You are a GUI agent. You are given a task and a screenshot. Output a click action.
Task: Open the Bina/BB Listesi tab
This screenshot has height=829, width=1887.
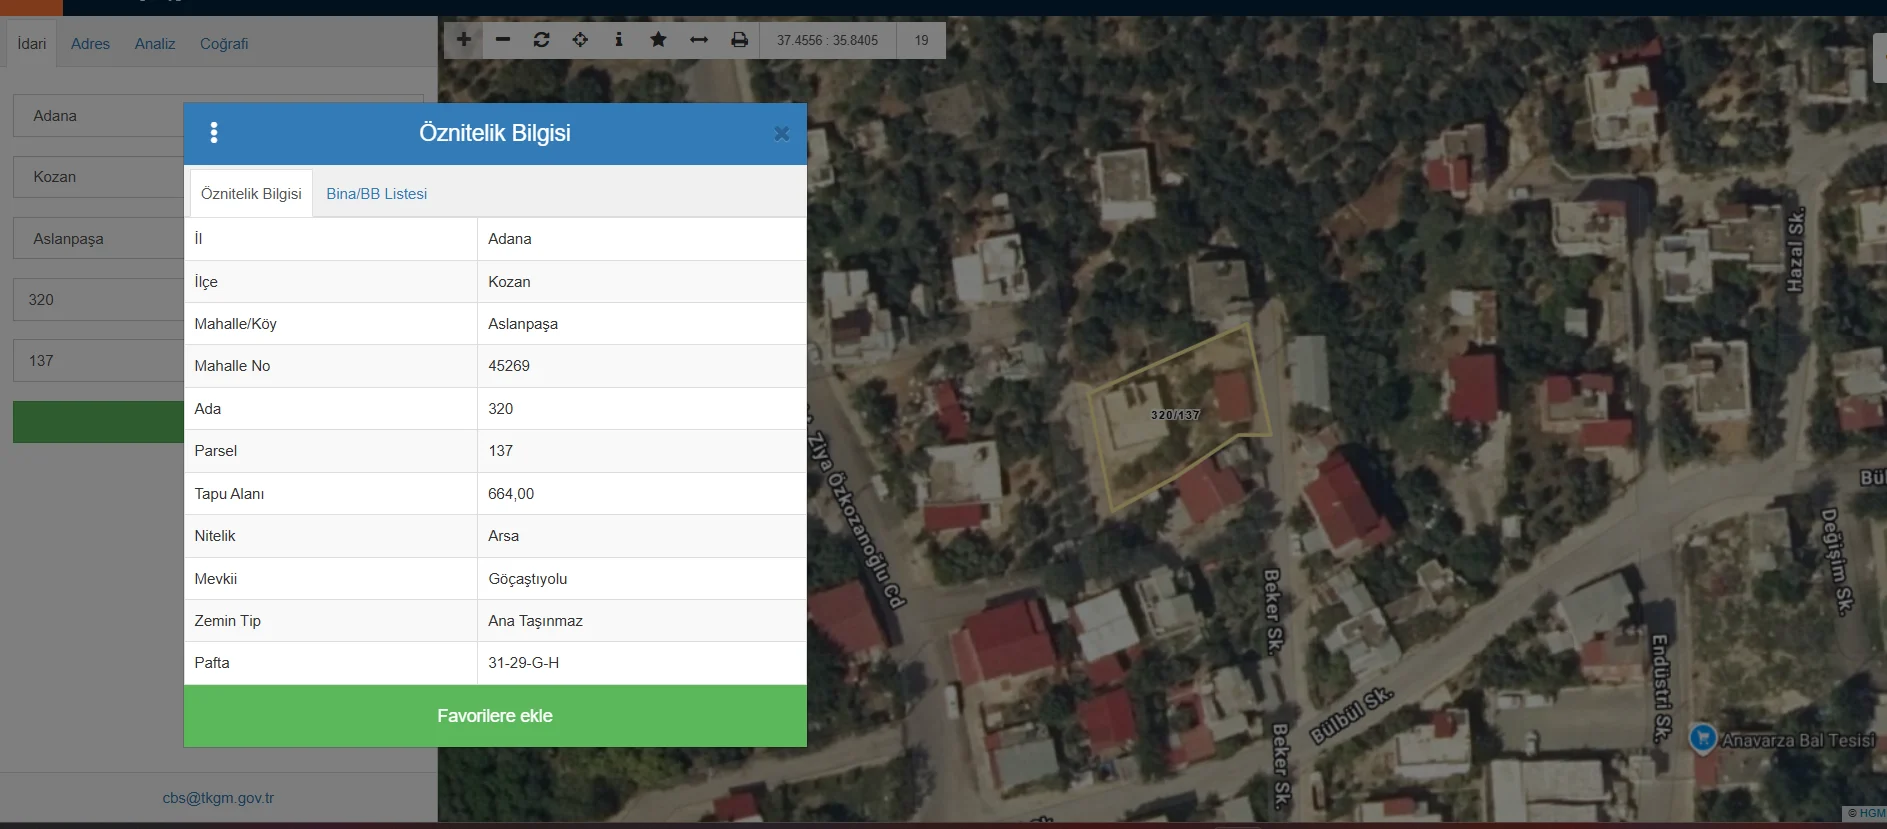(376, 194)
